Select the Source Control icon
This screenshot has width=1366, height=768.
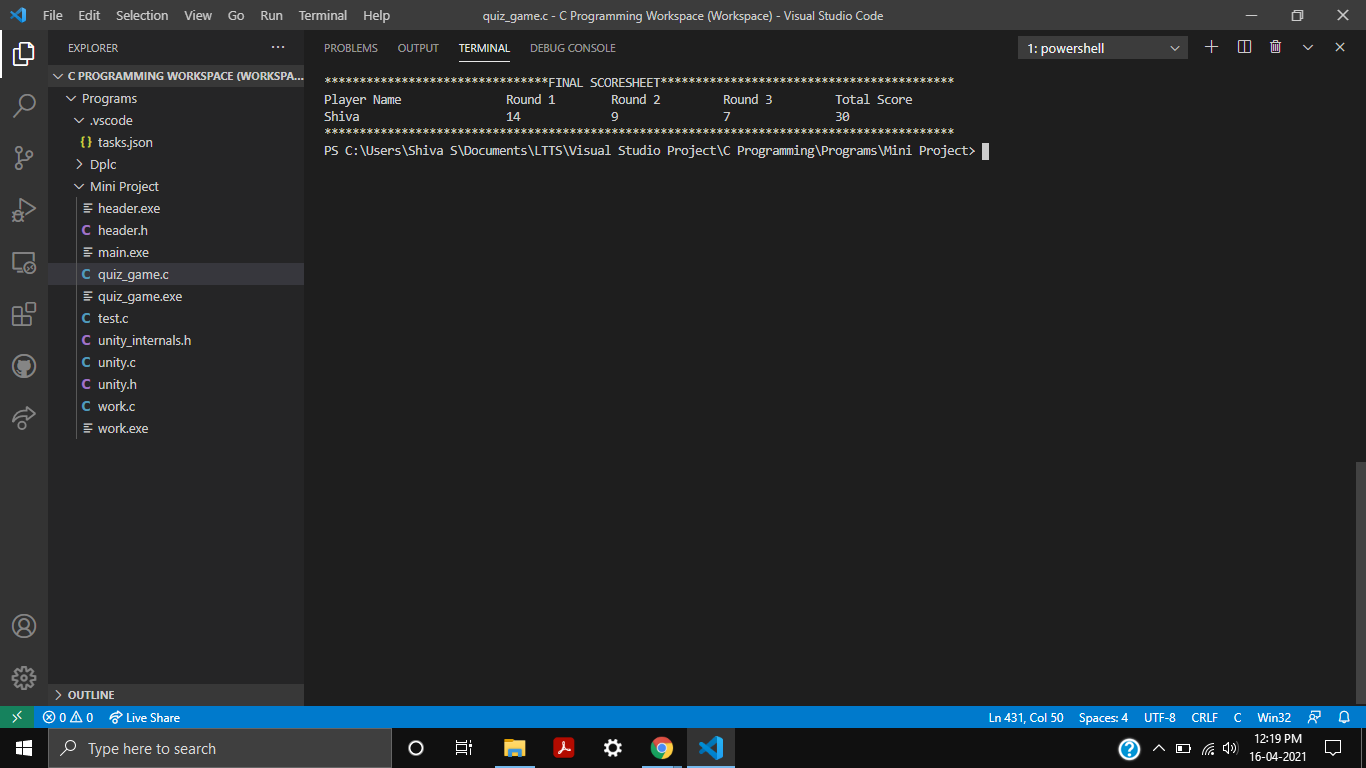[x=24, y=157]
